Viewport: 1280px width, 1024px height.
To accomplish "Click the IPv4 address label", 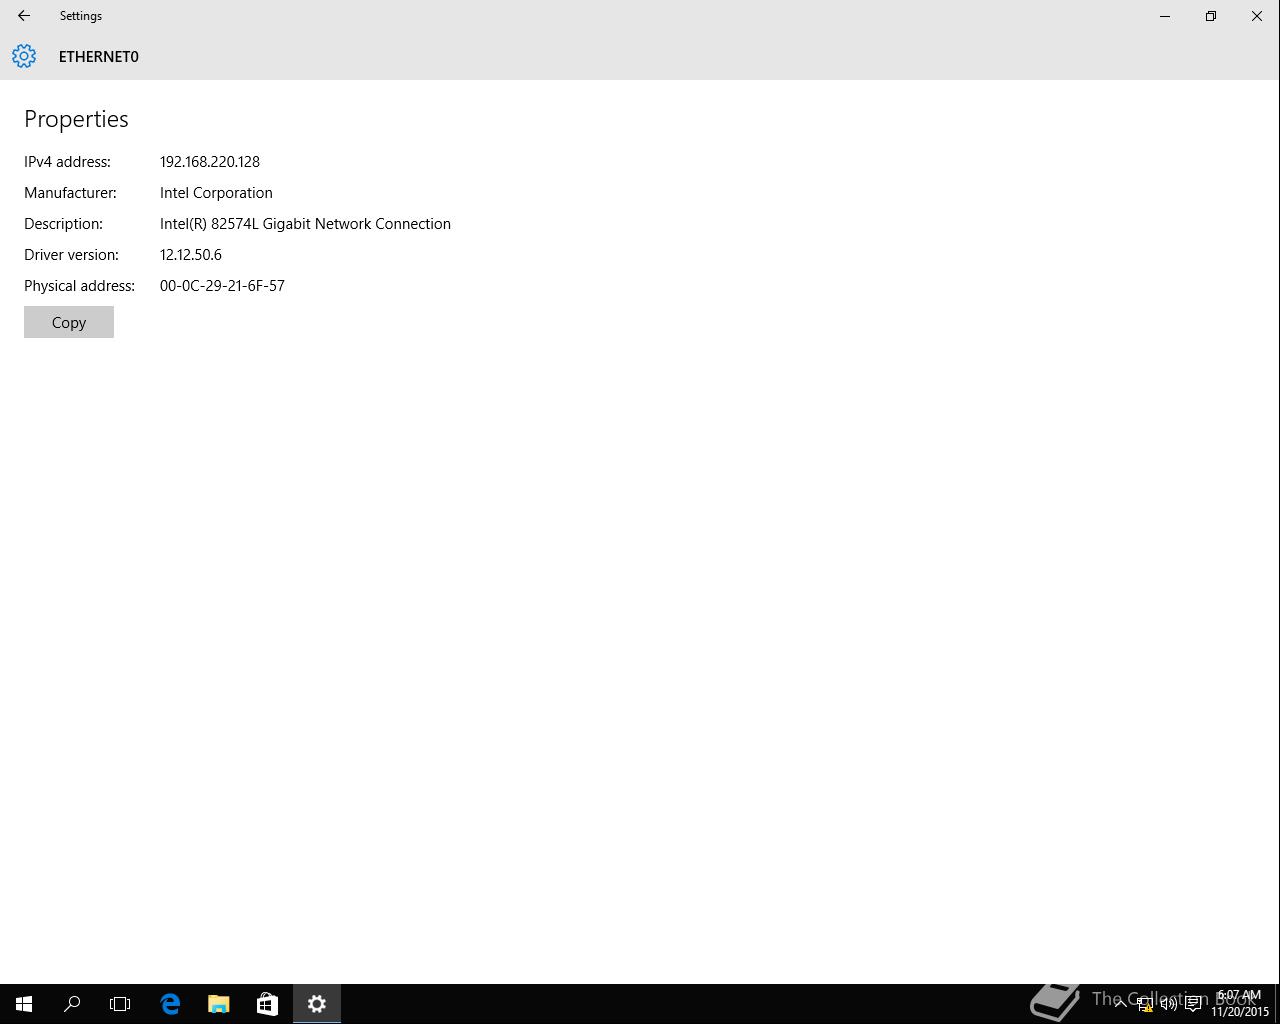I will tap(67, 161).
